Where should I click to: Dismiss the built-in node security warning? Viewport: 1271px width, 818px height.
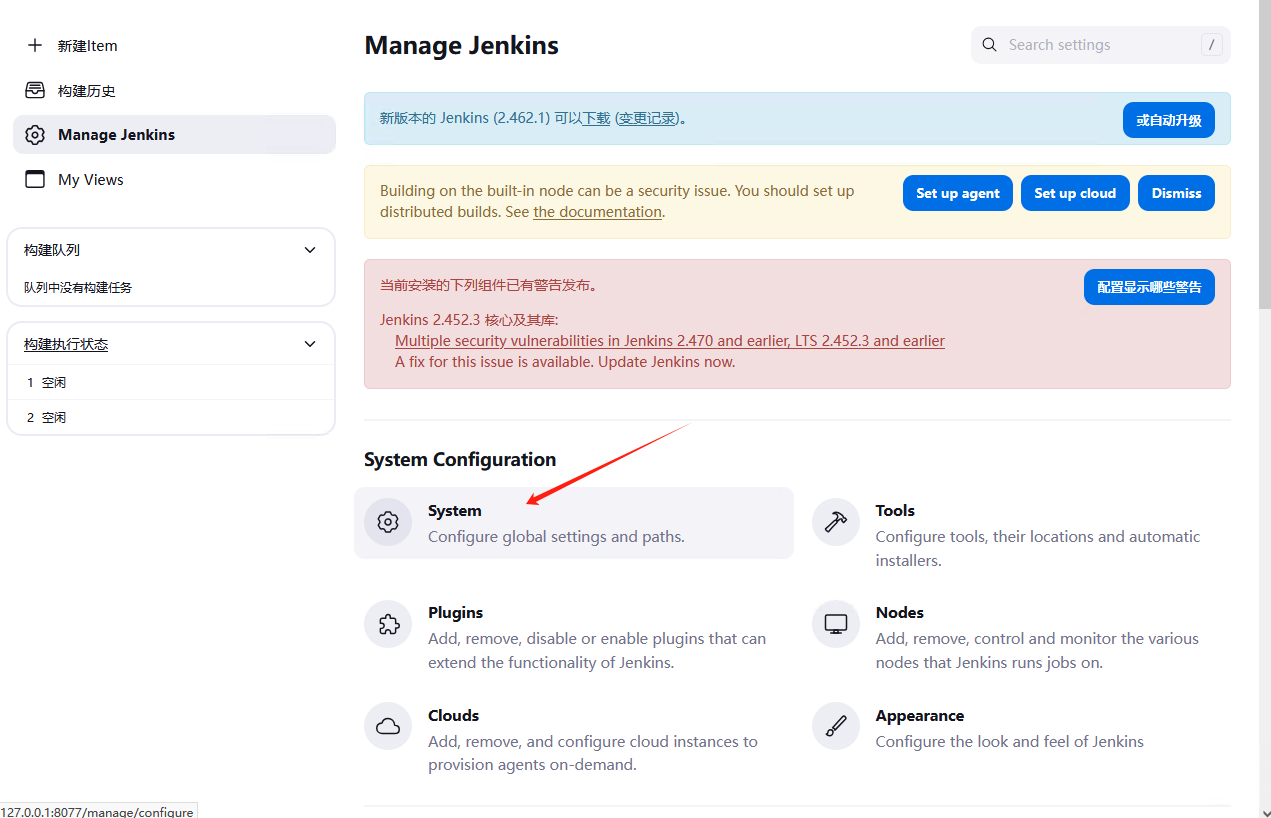[x=1176, y=193]
